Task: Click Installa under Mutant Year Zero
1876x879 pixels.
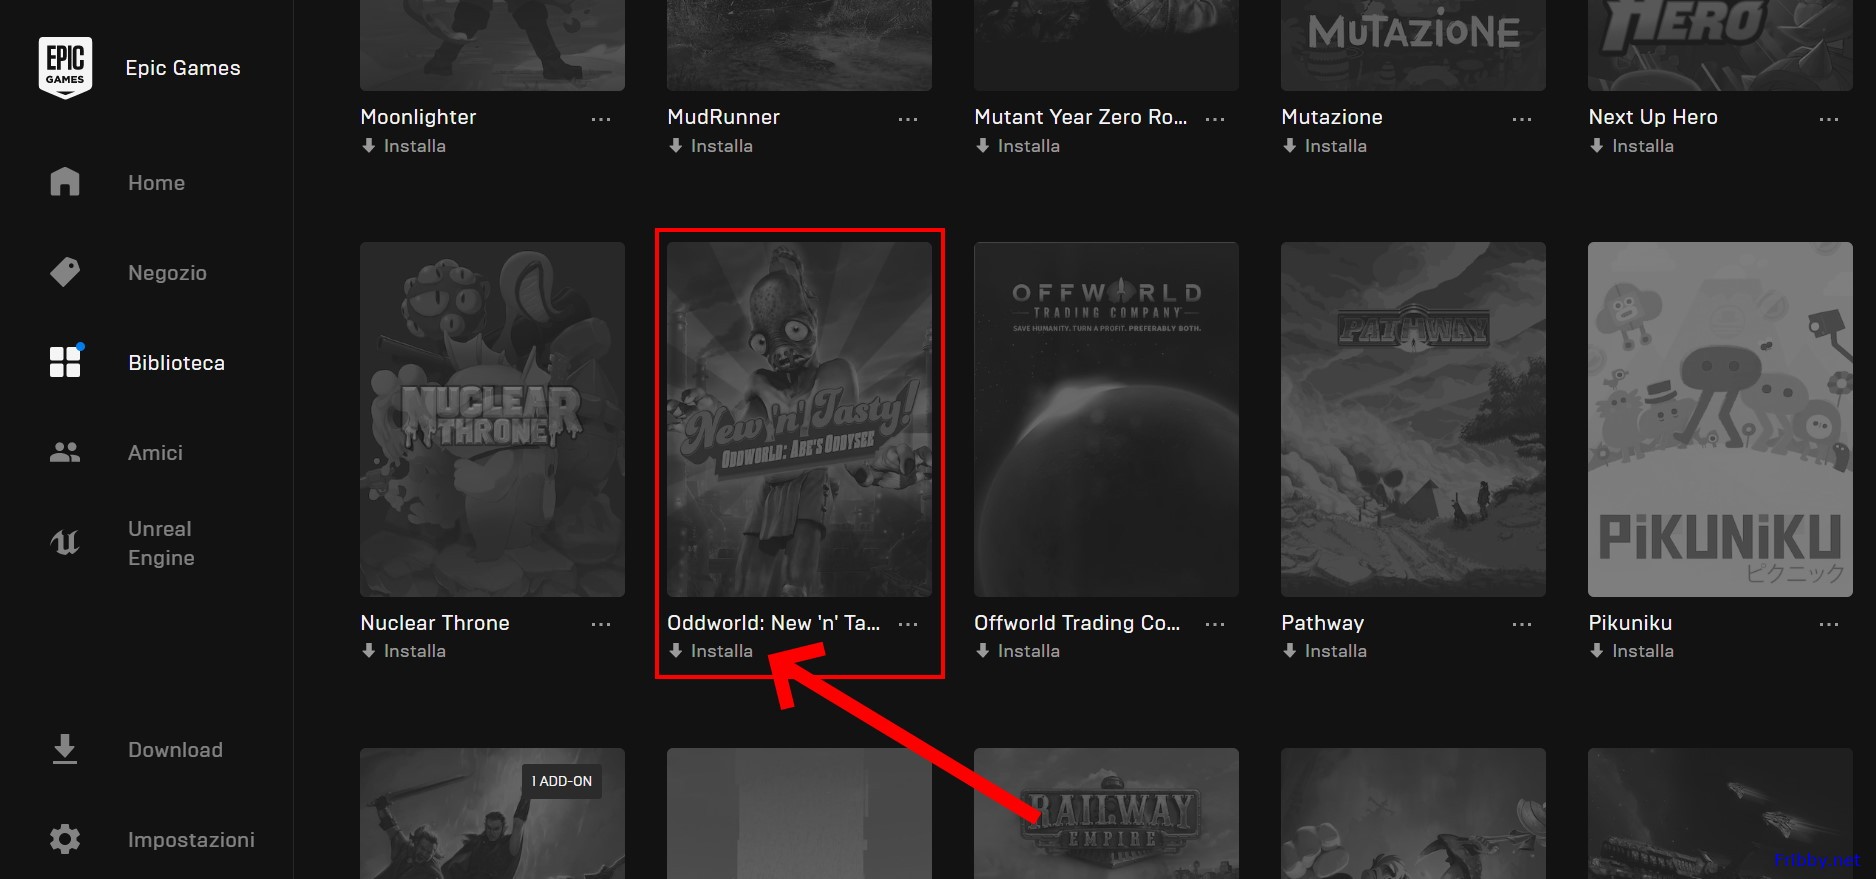Action: click(x=1018, y=146)
